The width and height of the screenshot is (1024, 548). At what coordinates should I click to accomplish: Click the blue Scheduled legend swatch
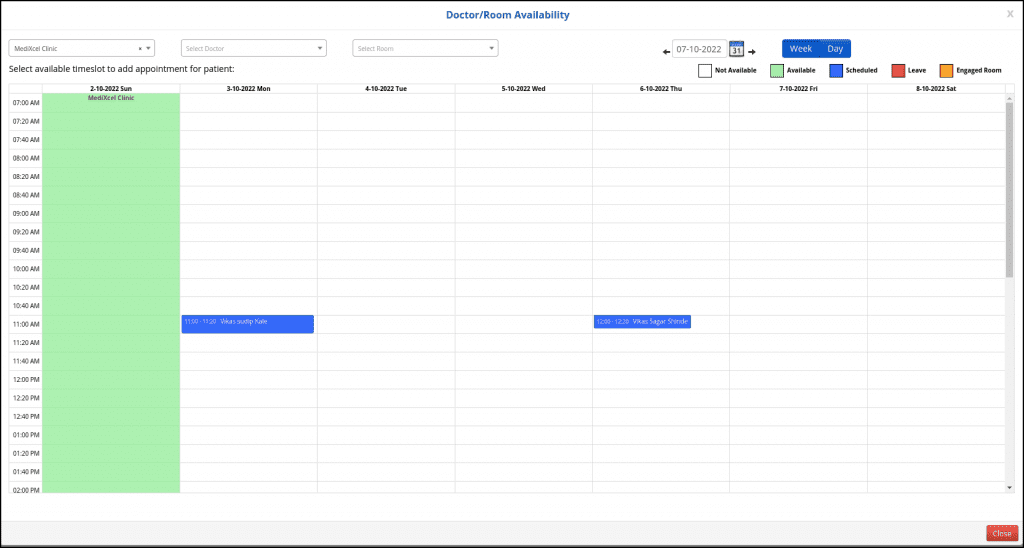click(836, 71)
